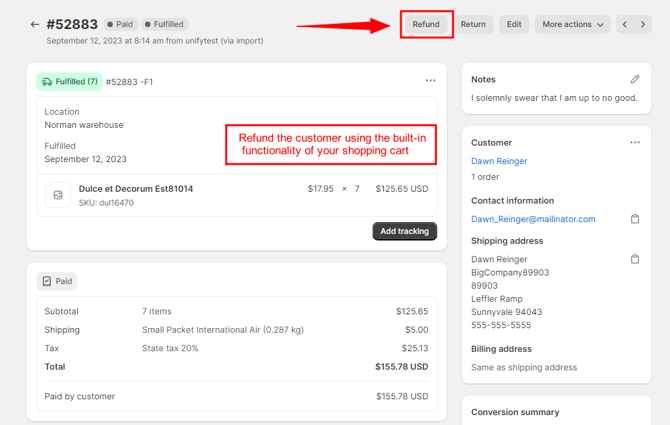Click the product image placeholder thumbnail
The height and width of the screenshot is (425, 670).
(x=58, y=195)
